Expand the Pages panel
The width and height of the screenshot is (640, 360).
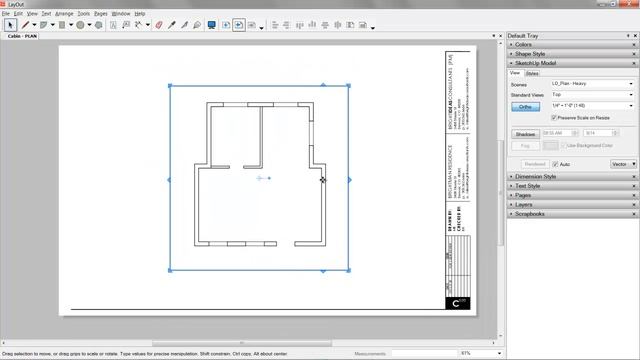click(x=523, y=196)
